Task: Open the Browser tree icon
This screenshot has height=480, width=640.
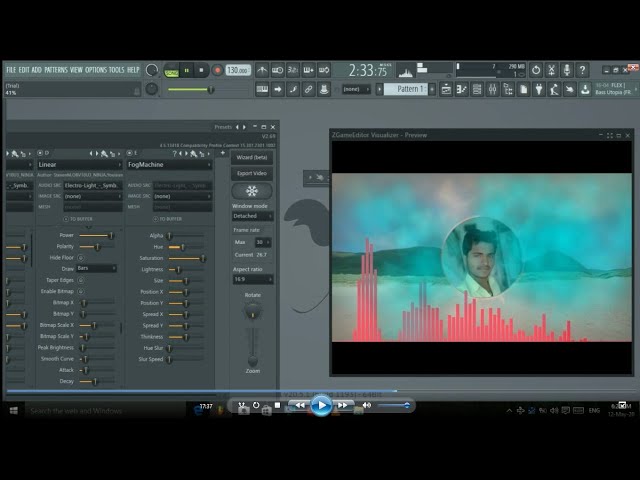Action: pos(508,89)
